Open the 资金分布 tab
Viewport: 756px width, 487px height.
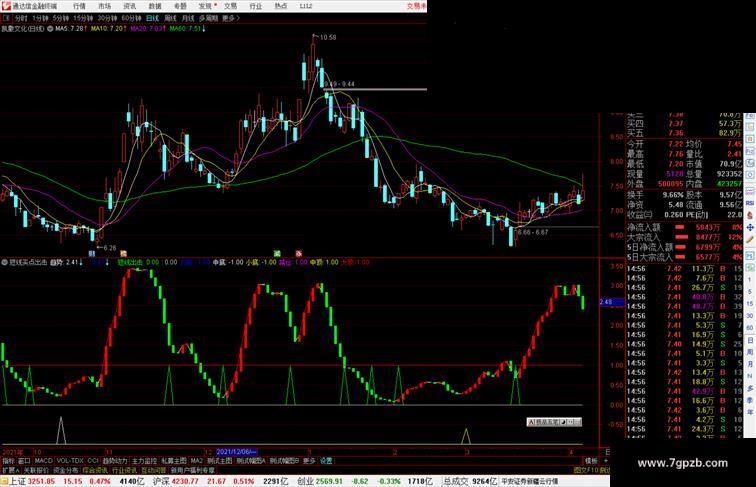coord(66,470)
